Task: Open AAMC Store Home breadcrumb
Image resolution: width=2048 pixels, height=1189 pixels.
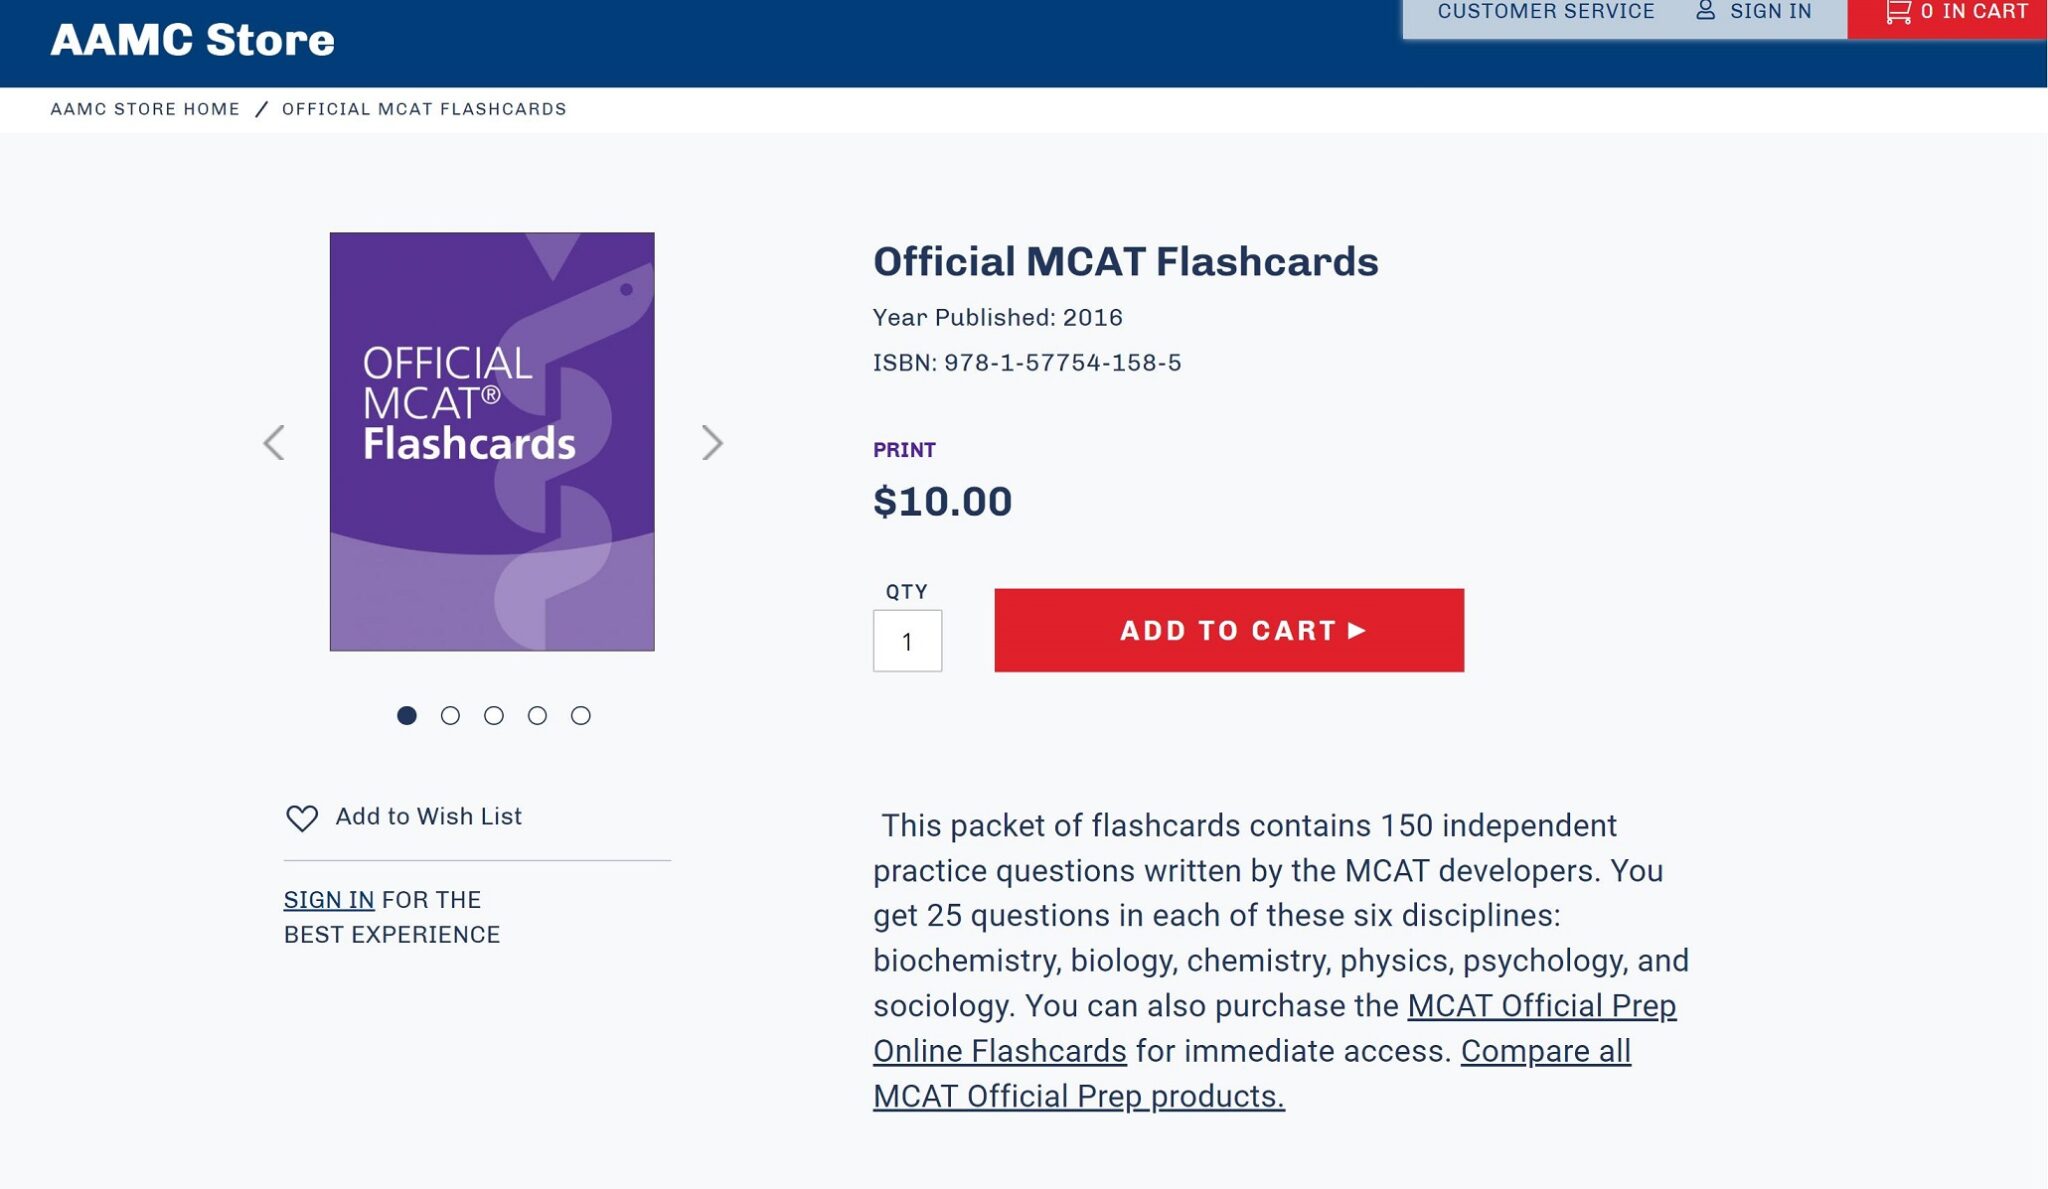Action: [x=144, y=108]
